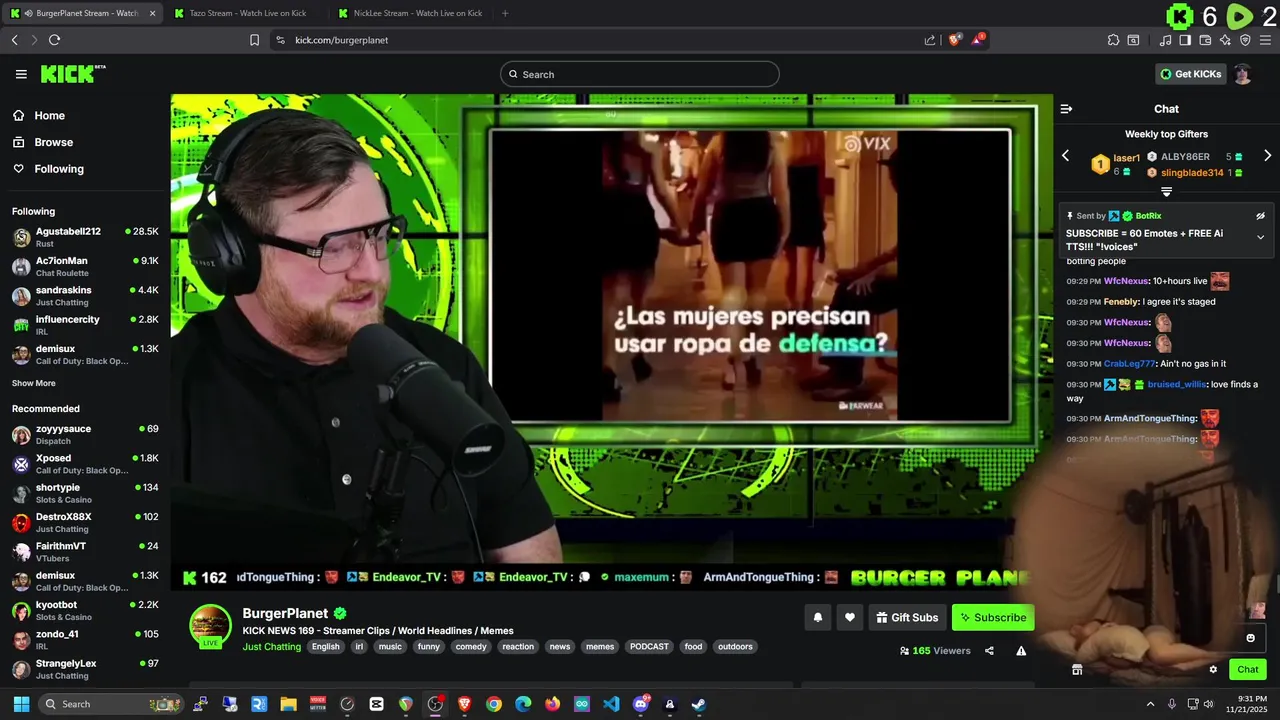The height and width of the screenshot is (720, 1280).
Task: Open the Kick hamburger sidebar menu
Action: pyautogui.click(x=21, y=74)
